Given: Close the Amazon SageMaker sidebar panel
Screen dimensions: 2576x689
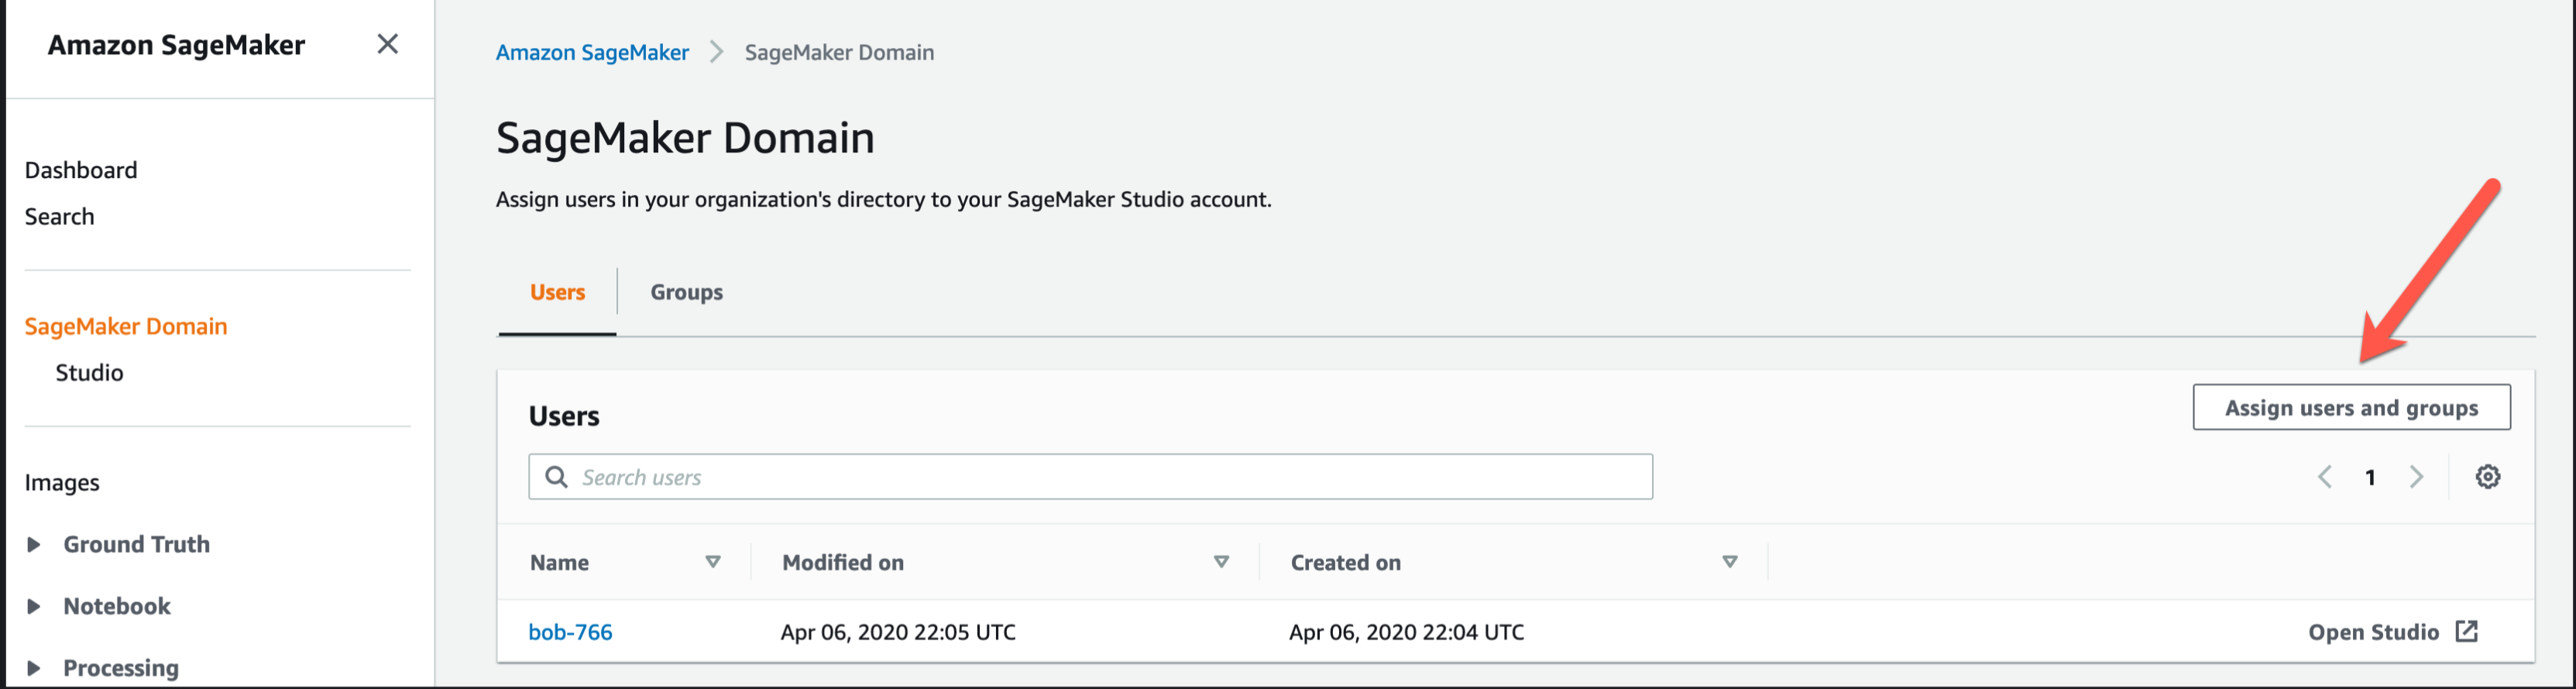Looking at the screenshot, I should (x=387, y=44).
